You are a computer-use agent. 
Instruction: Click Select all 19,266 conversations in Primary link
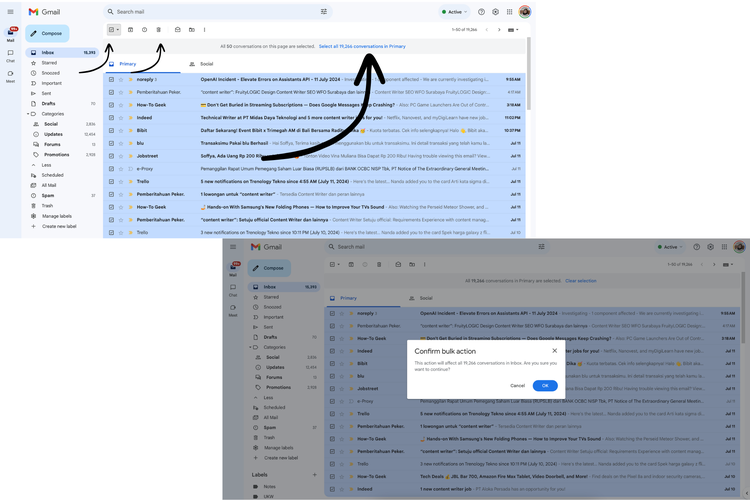click(362, 46)
